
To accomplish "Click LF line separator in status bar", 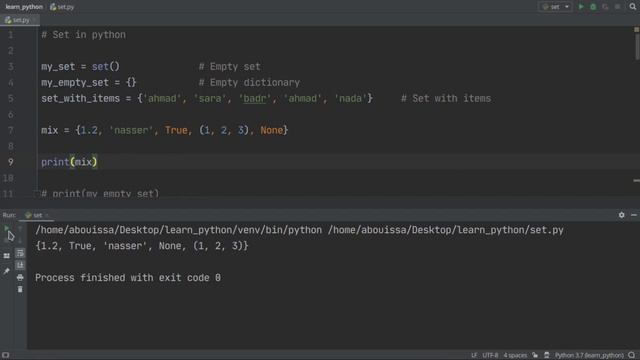I will tap(474, 356).
